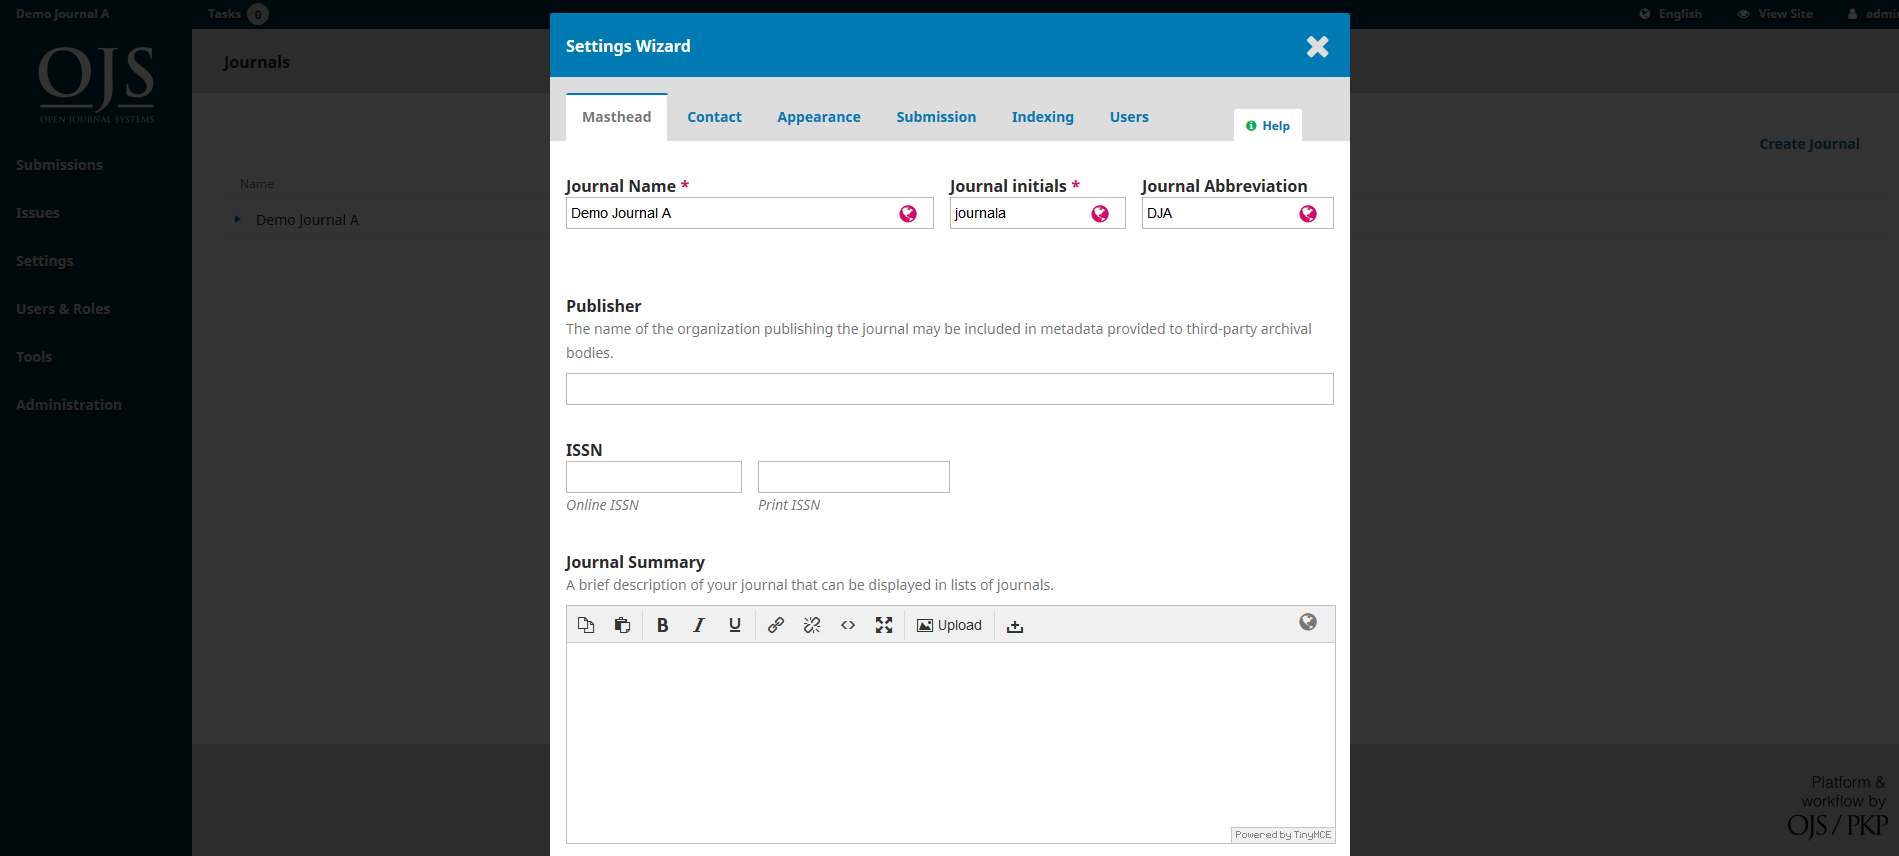Open Users & Roles in sidebar
Viewport: 1899px width, 856px height.
[63, 309]
